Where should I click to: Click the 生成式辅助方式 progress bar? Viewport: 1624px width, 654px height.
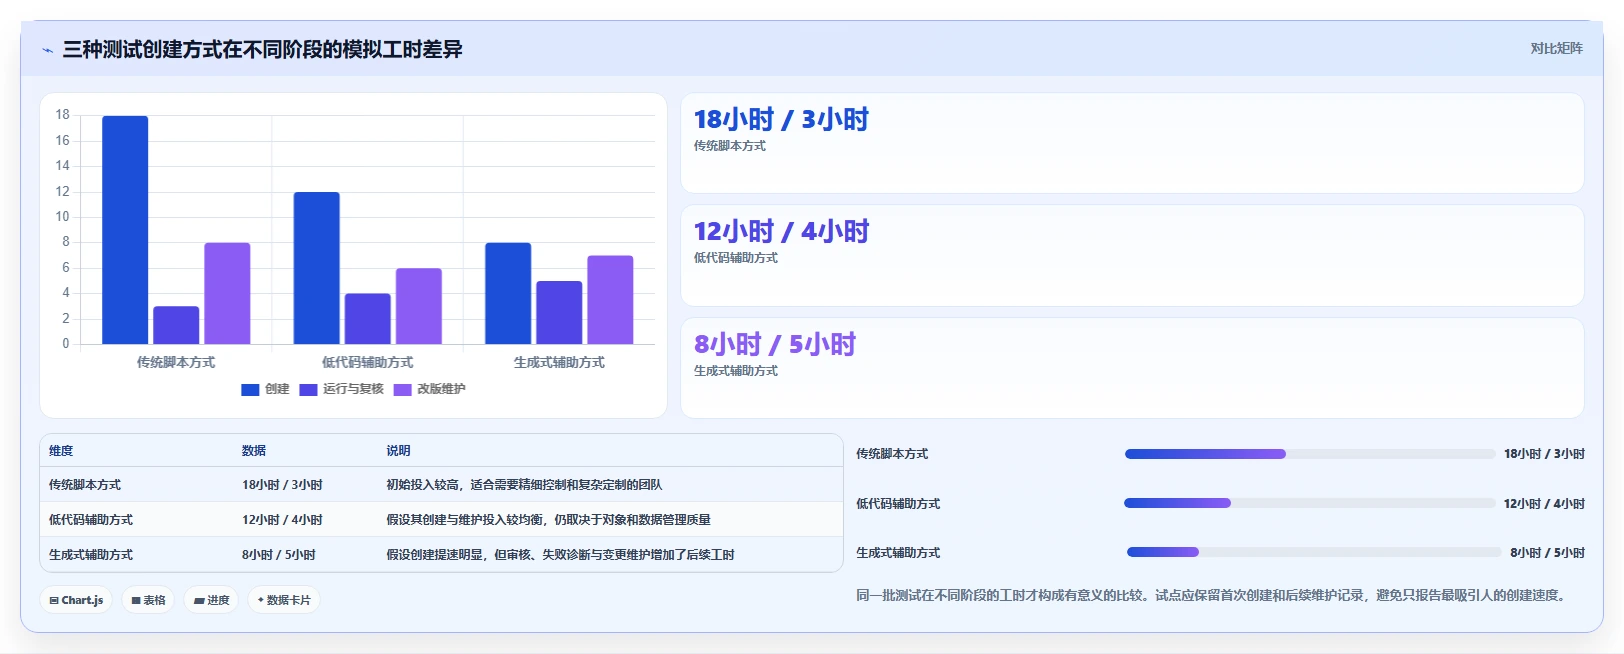coord(1315,552)
